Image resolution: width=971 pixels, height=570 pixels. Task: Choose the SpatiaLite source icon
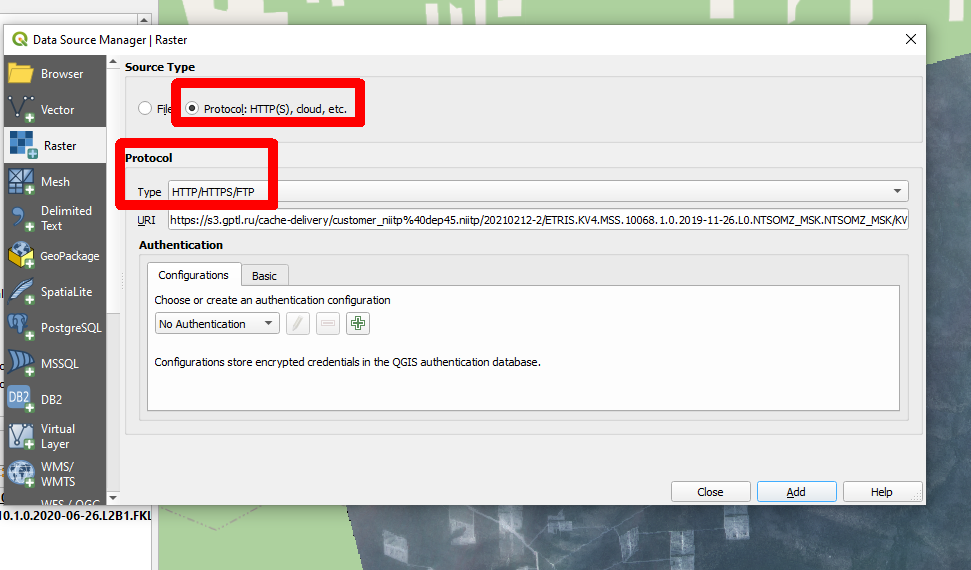click(x=21, y=291)
